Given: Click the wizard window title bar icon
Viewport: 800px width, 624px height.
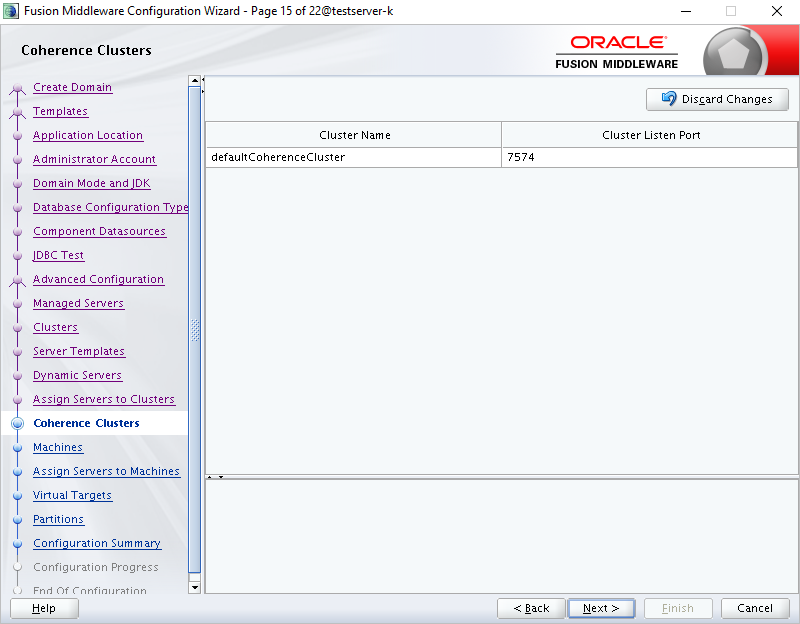Looking at the screenshot, I should [x=11, y=11].
